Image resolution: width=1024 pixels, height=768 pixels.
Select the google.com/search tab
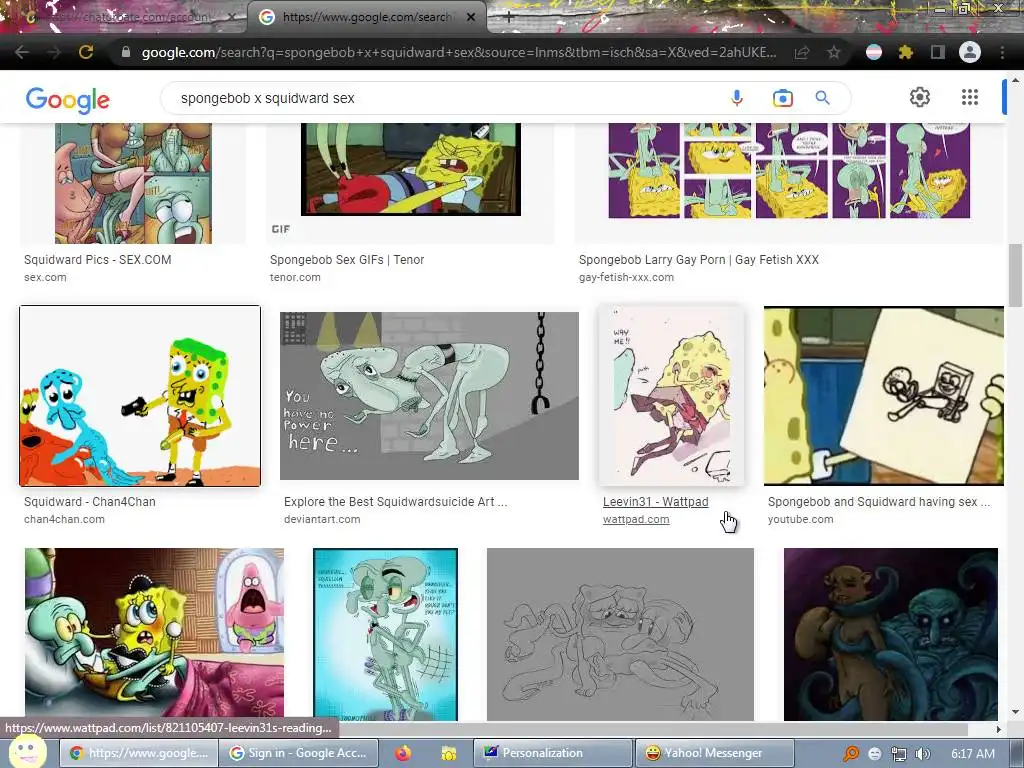(x=366, y=18)
